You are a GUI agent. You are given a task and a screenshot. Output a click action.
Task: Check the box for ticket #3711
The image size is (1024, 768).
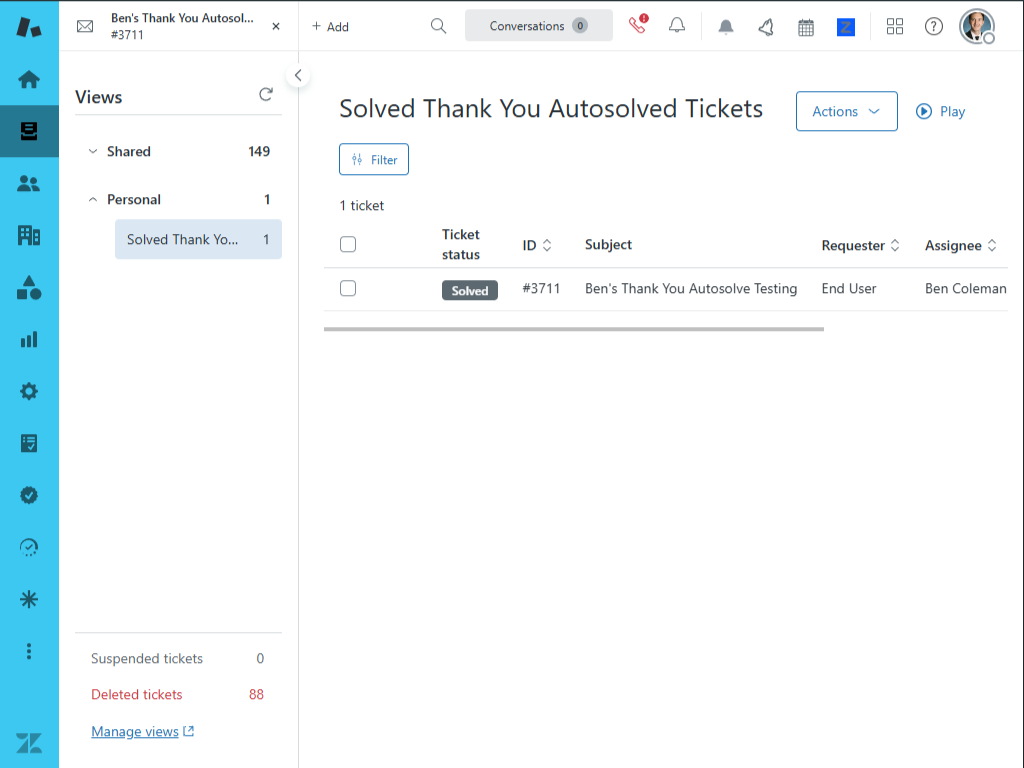point(348,288)
